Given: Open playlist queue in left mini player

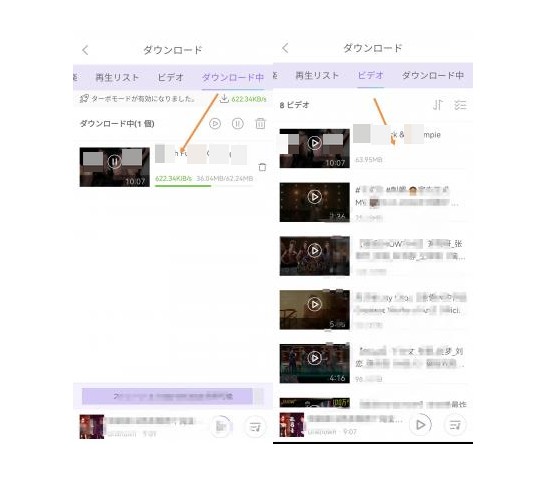Looking at the screenshot, I should 255,427.
